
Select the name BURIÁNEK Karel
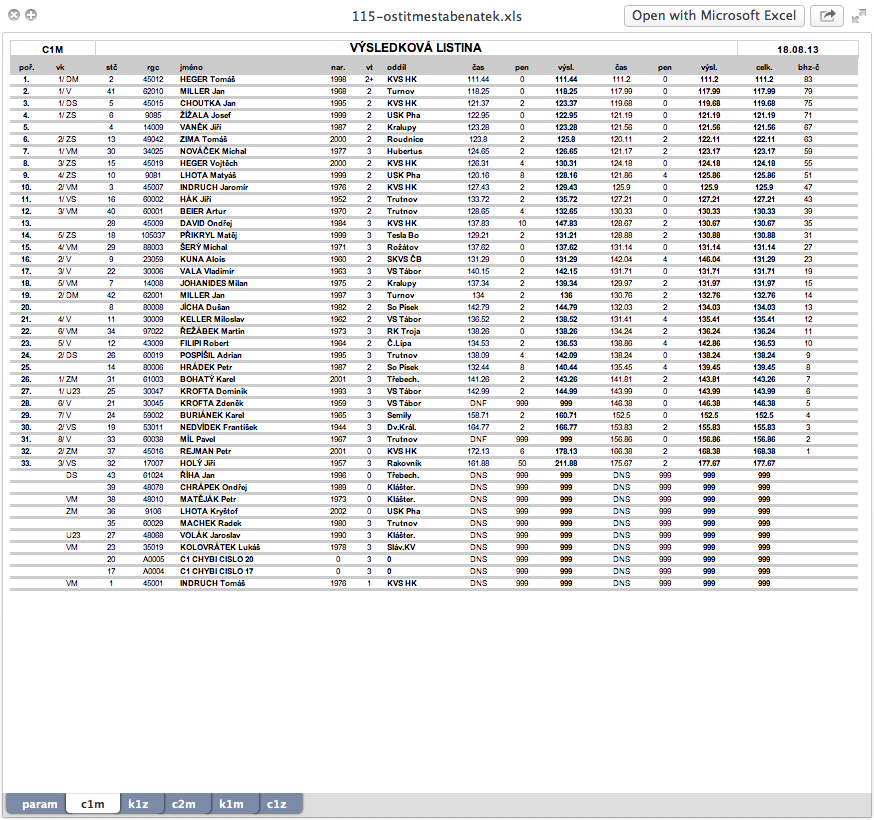pyautogui.click(x=212, y=415)
